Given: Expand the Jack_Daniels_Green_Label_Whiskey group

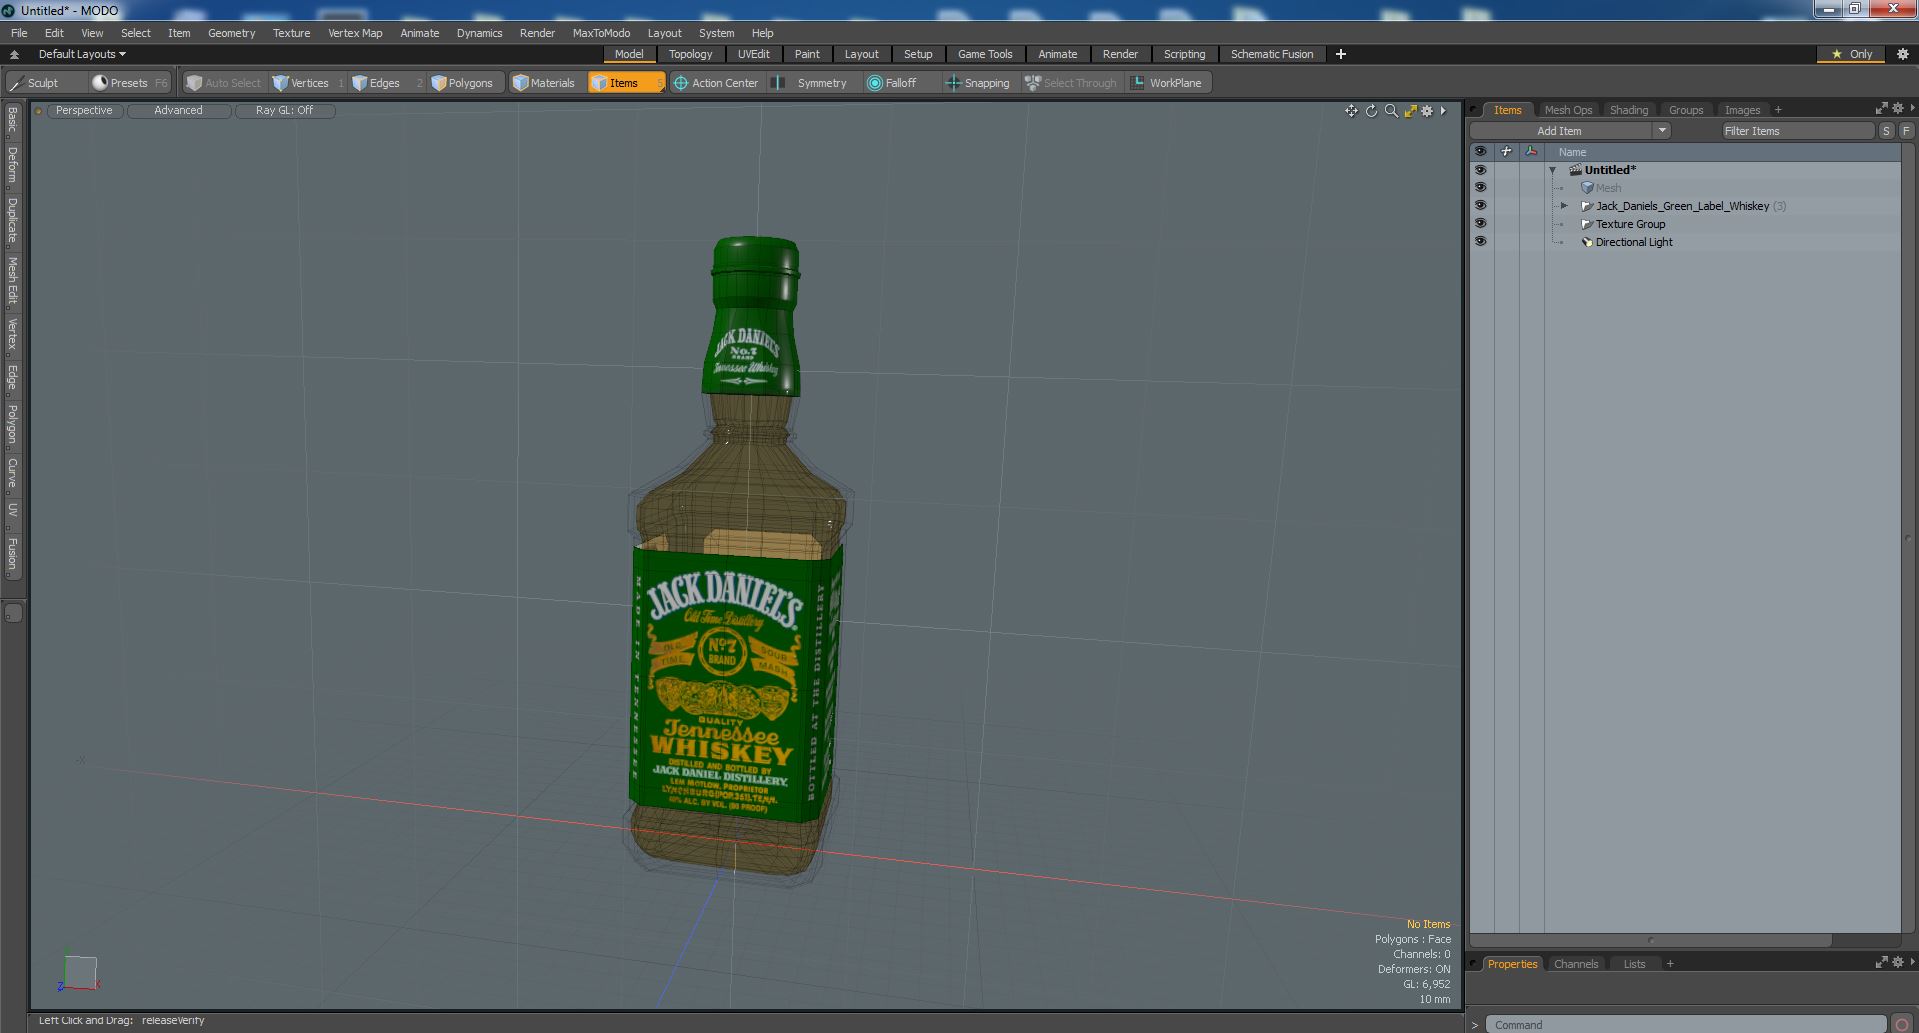Looking at the screenshot, I should [x=1565, y=206].
